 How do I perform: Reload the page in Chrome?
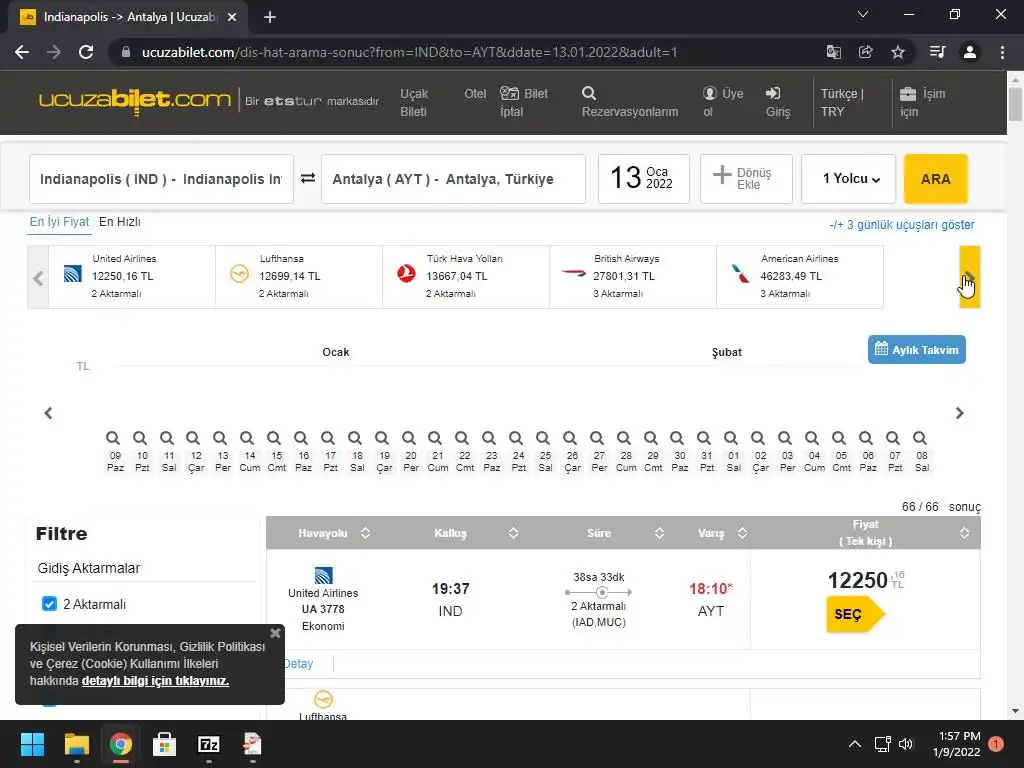click(86, 52)
